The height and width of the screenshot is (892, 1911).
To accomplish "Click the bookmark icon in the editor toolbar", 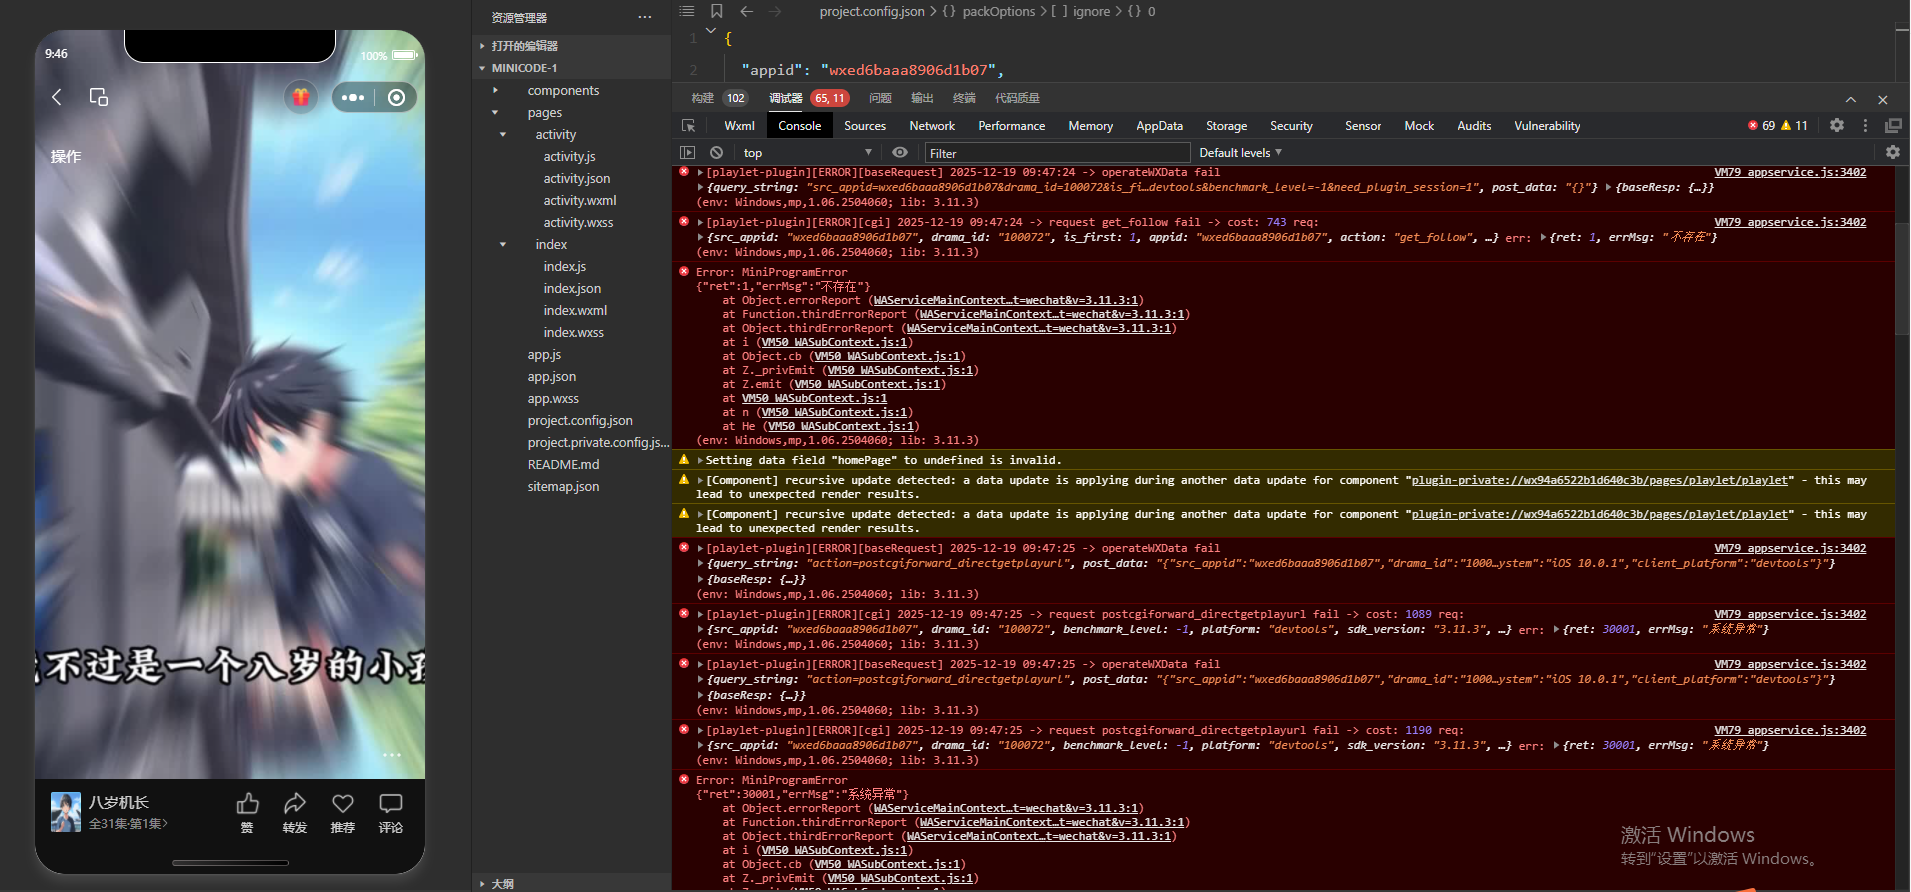I will (x=717, y=11).
